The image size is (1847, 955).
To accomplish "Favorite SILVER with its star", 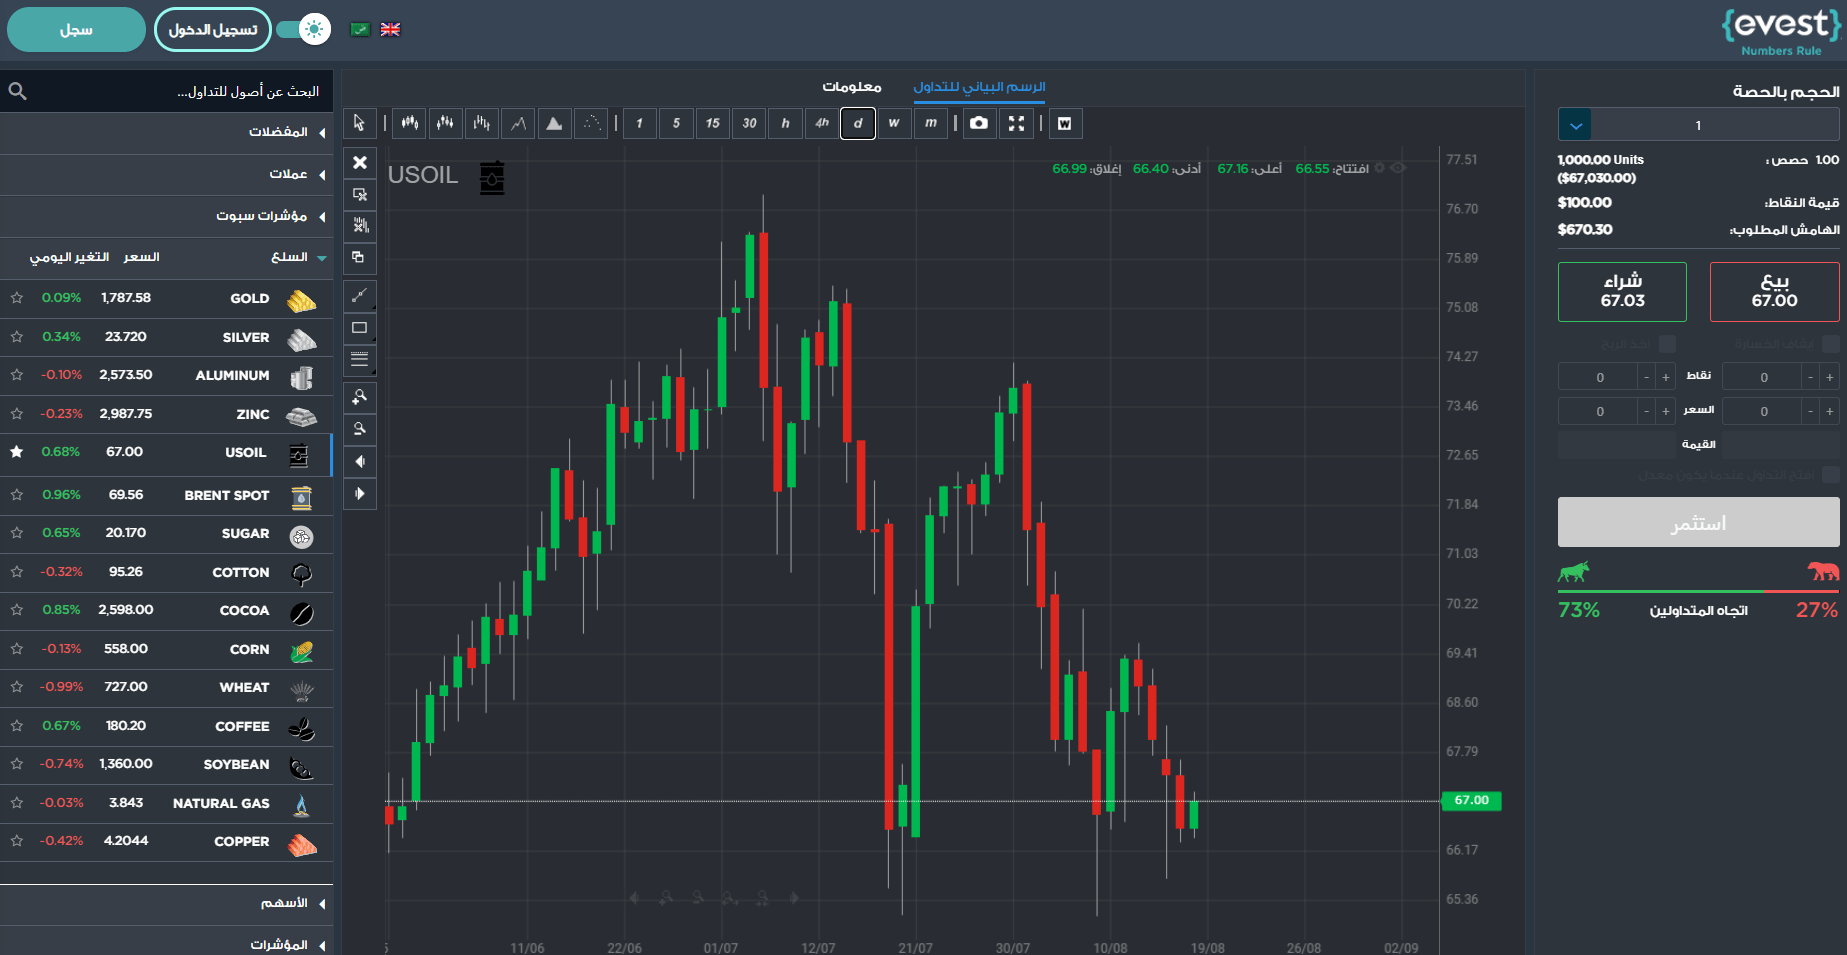I will click(x=17, y=337).
